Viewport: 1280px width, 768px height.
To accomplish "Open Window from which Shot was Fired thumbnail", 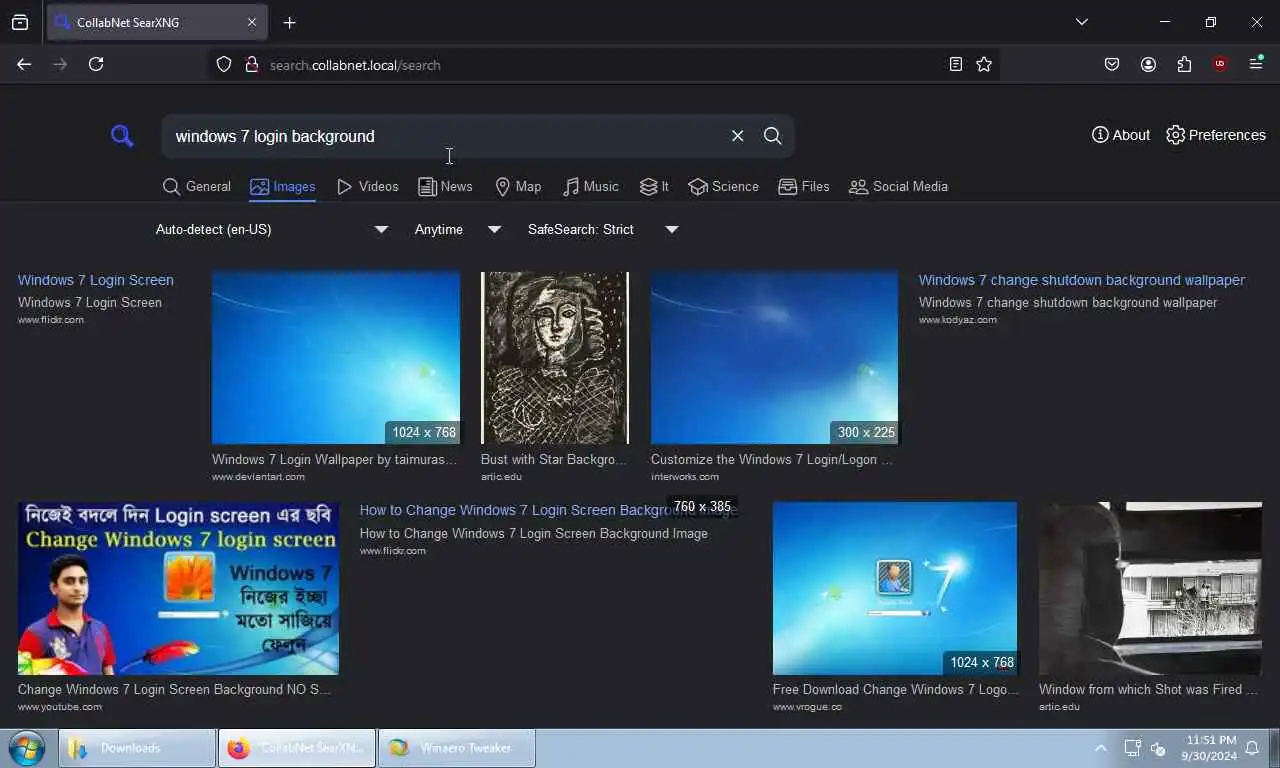I will click(1150, 588).
